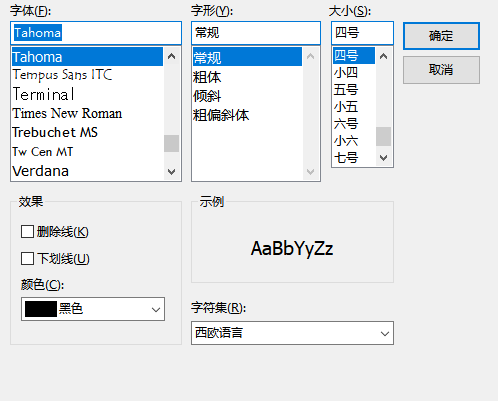Select 粗偏斜体 bold italic style

coord(247,115)
